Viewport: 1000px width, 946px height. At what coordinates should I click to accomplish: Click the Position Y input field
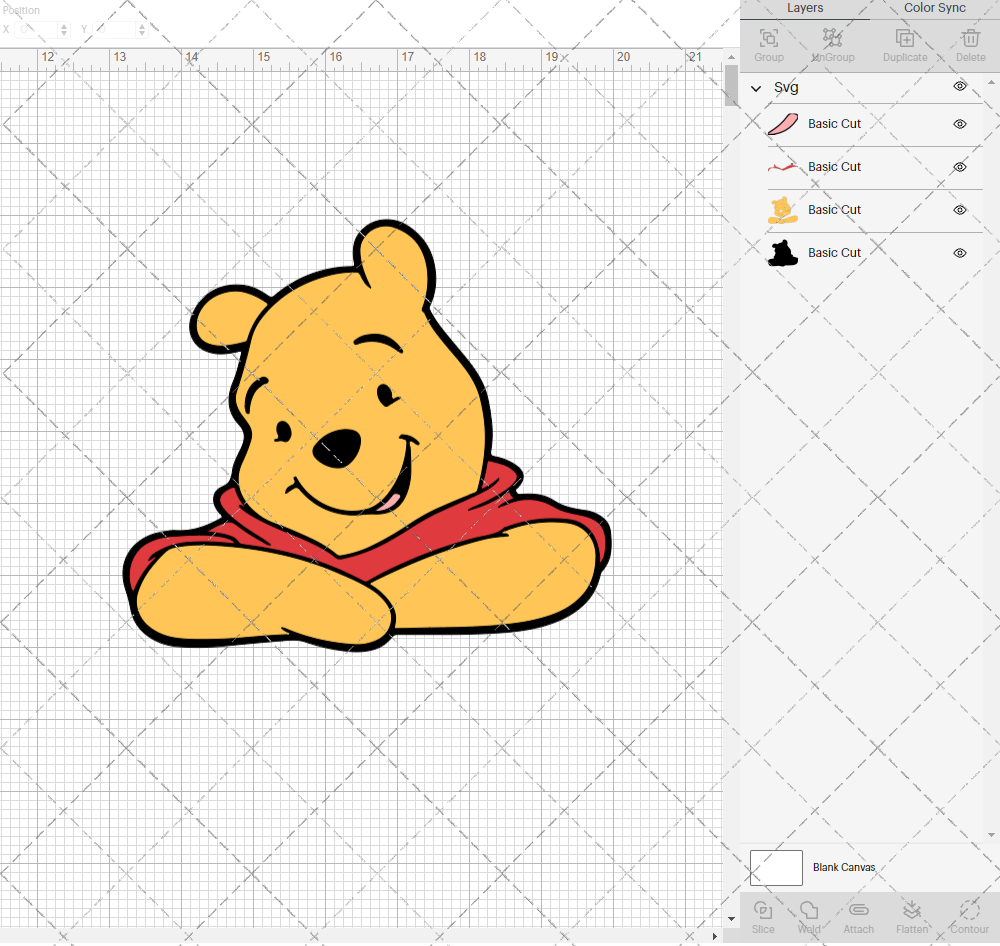pos(115,29)
